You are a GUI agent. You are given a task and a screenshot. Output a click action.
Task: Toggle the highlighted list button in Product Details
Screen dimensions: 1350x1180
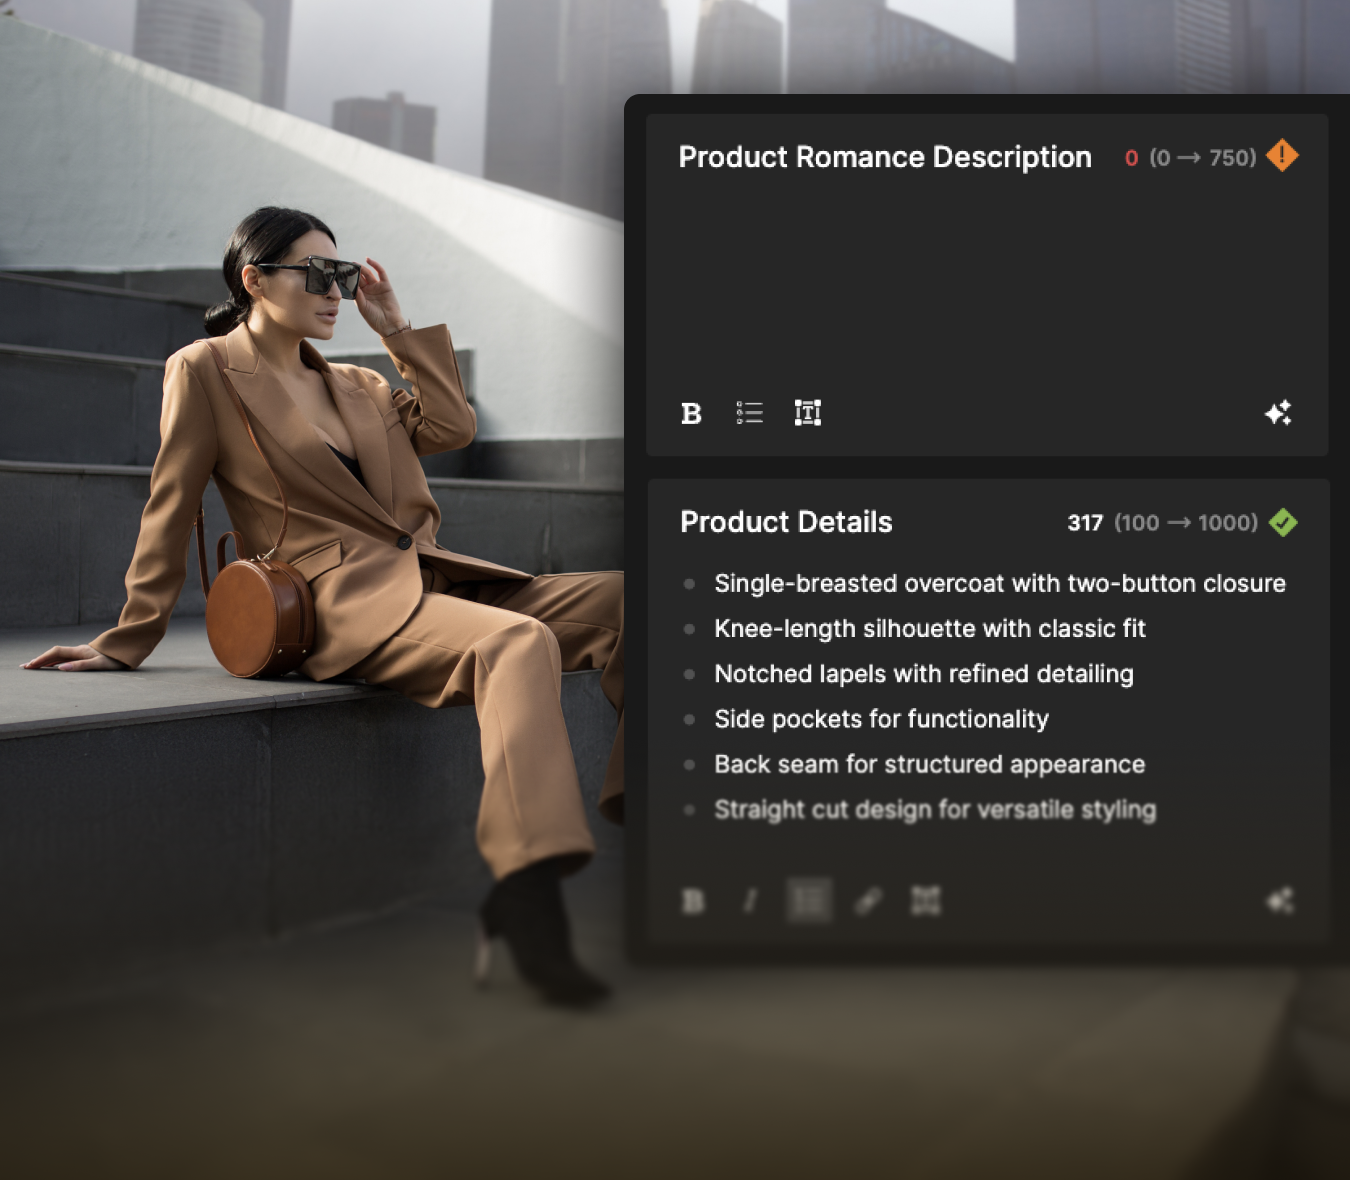pos(809,902)
